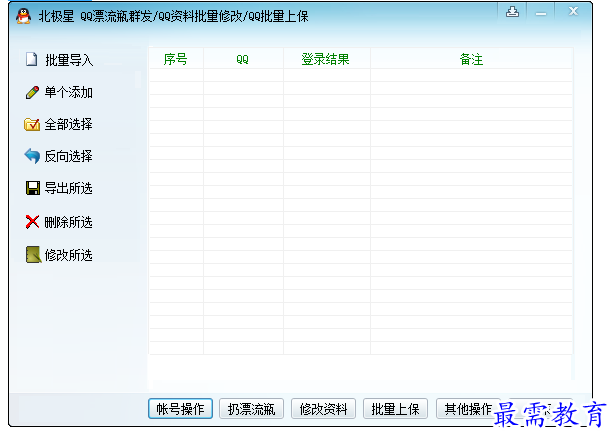The height and width of the screenshot is (446, 615).
Task: Sort by the 登录结果 column header
Action: (326, 59)
